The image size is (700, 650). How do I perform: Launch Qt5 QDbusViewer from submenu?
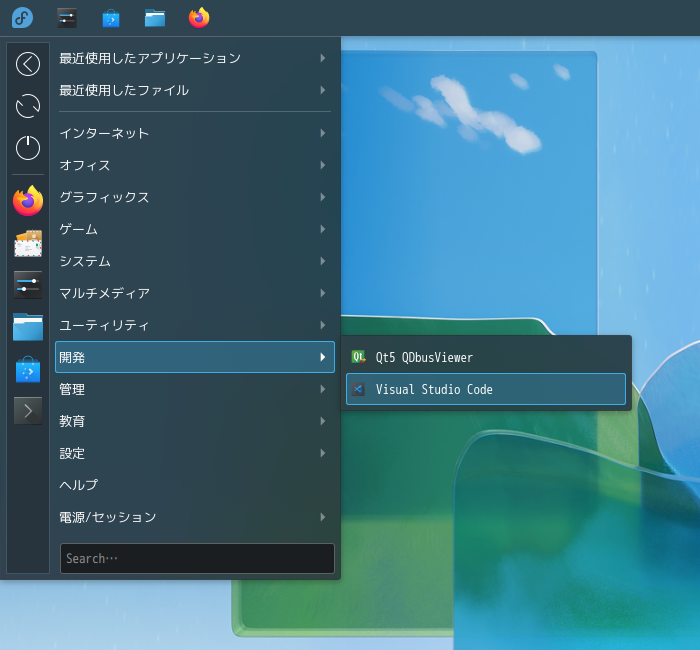point(486,357)
